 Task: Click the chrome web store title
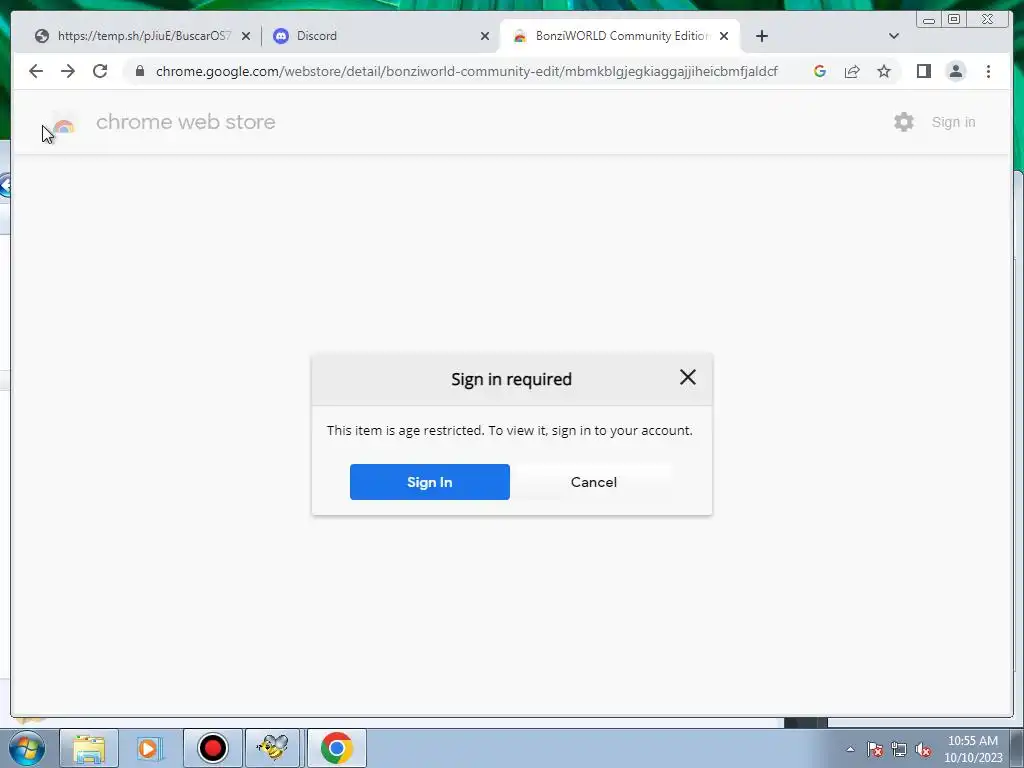(185, 122)
